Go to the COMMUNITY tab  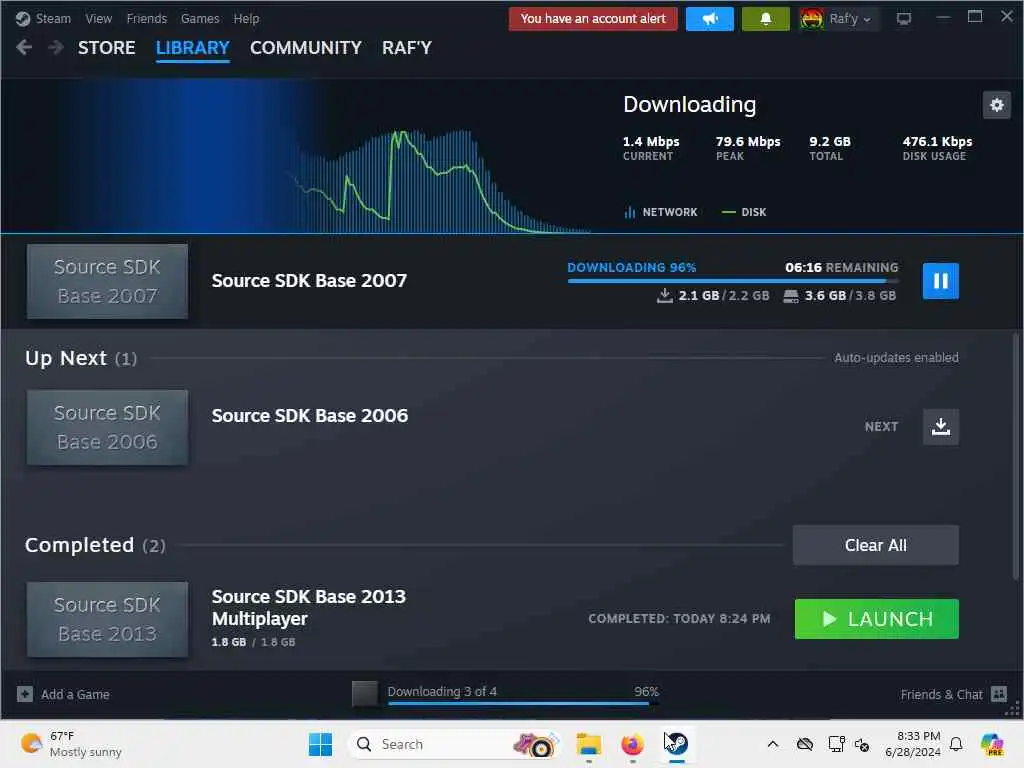tap(306, 48)
